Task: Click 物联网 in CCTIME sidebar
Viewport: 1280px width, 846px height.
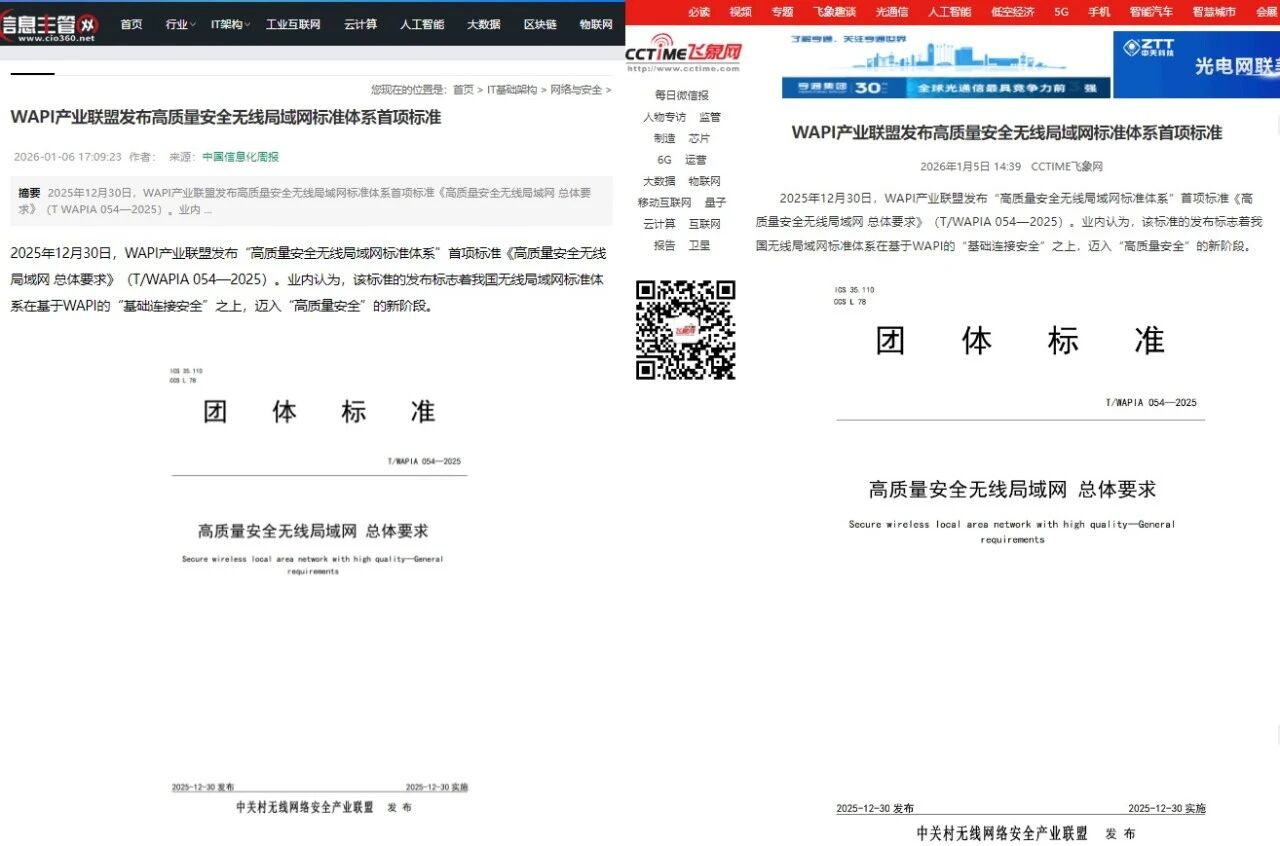Action: coord(704,181)
